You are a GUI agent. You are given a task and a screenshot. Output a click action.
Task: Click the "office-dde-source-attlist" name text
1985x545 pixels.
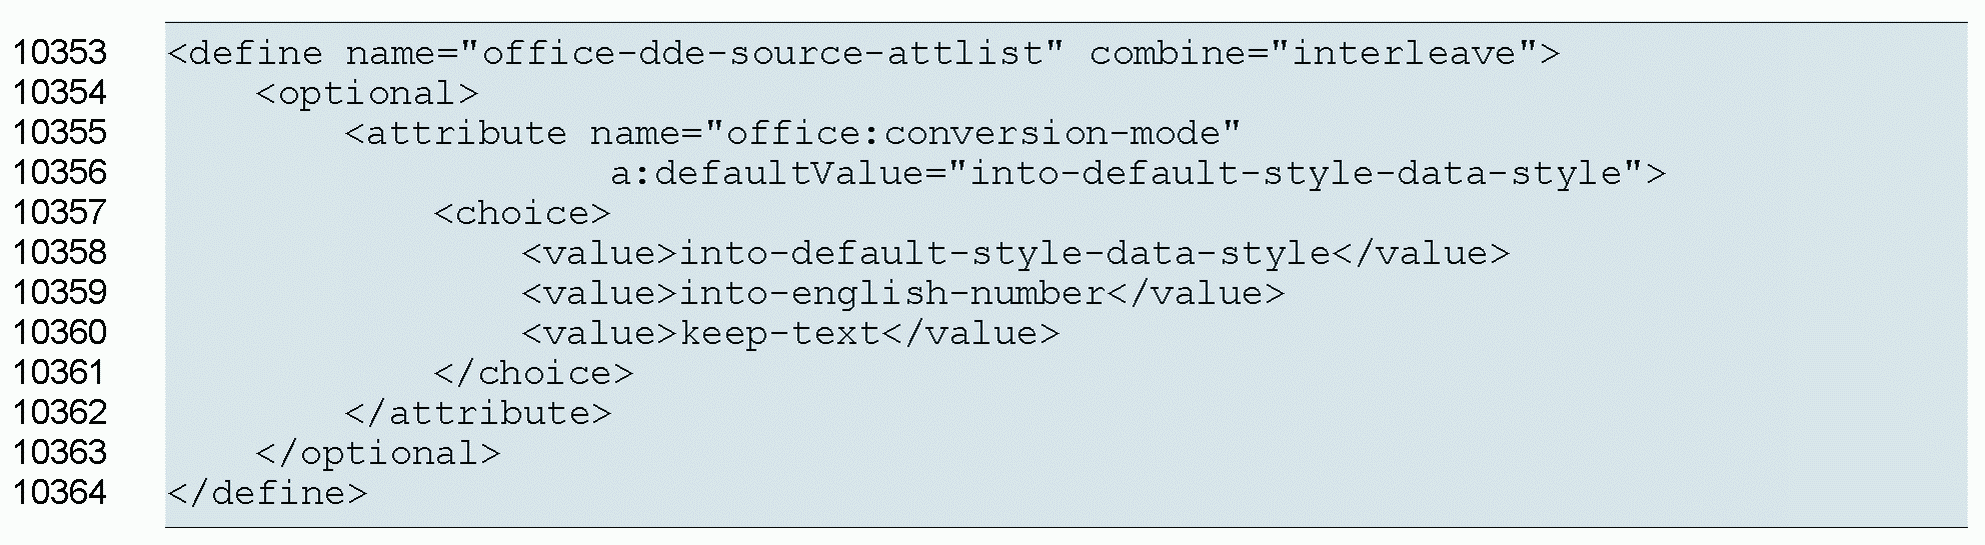(x=772, y=52)
